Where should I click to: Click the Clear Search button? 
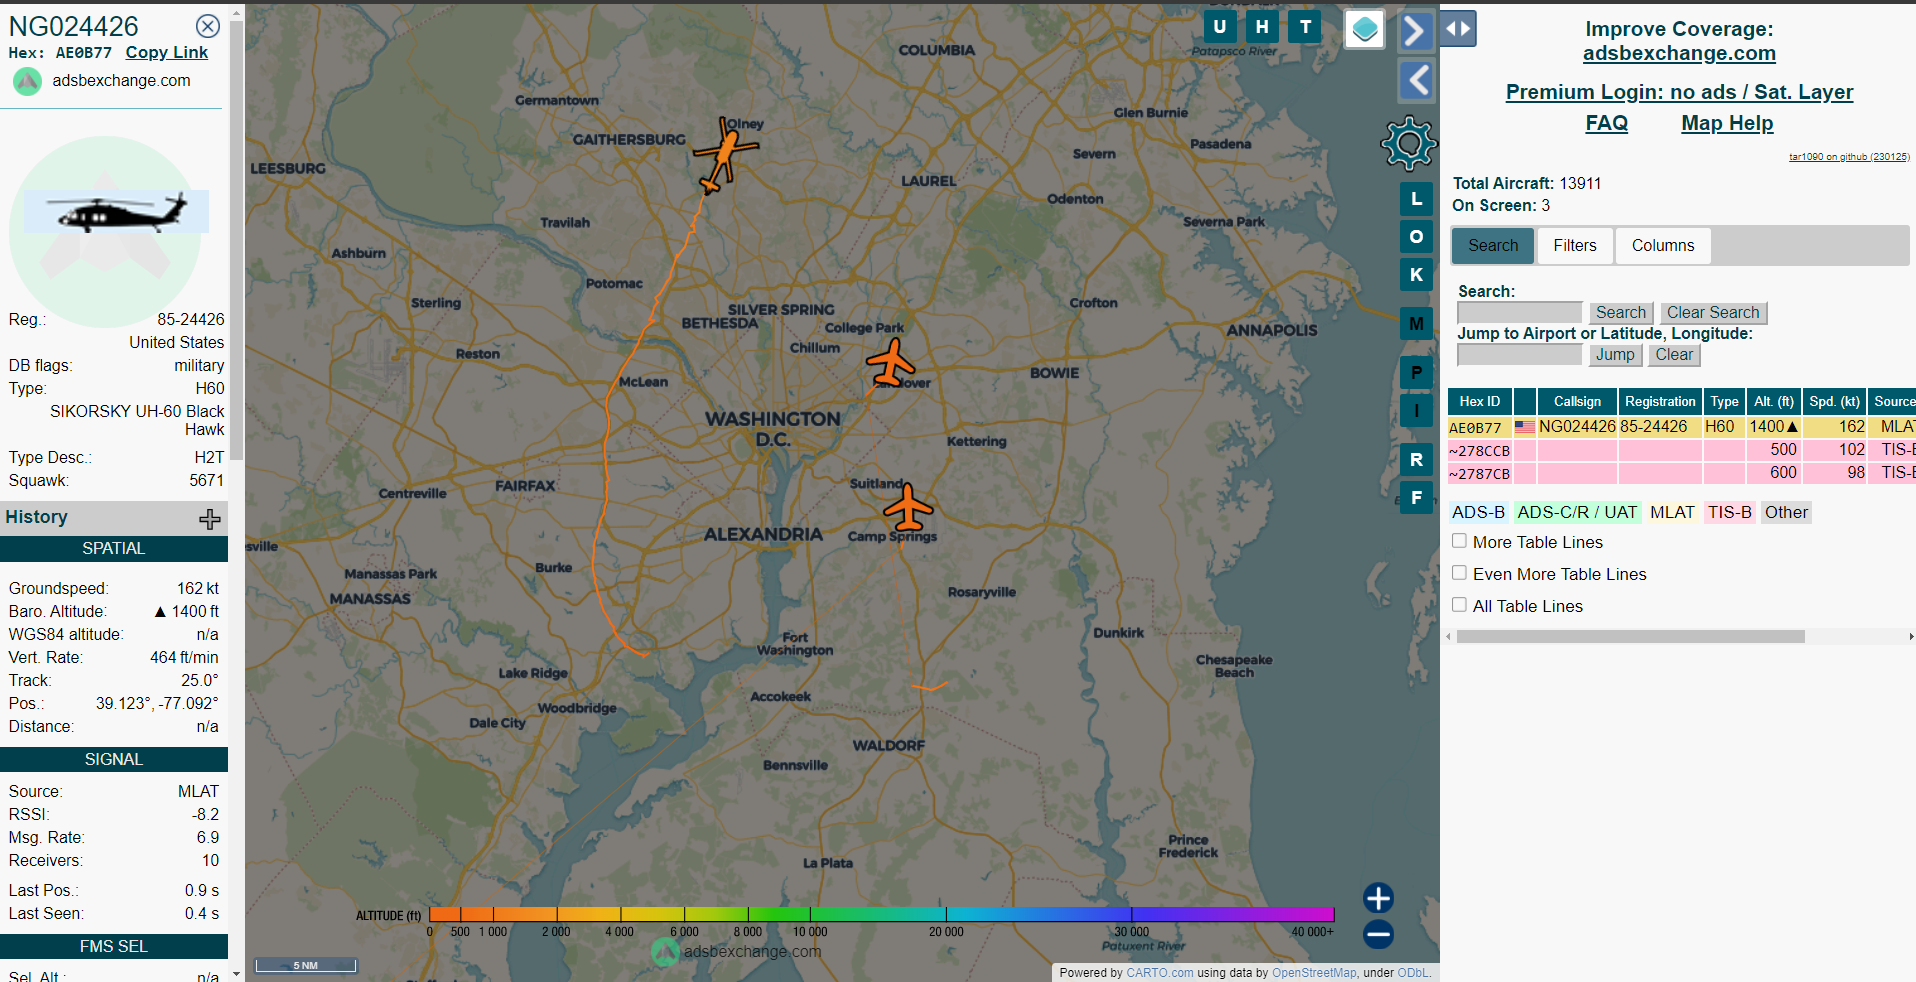tap(1713, 313)
